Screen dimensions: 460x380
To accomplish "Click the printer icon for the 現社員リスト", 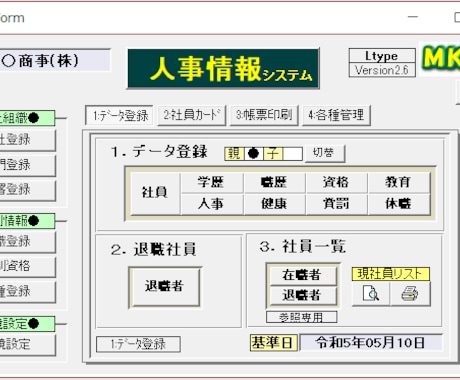I will pyautogui.click(x=410, y=294).
